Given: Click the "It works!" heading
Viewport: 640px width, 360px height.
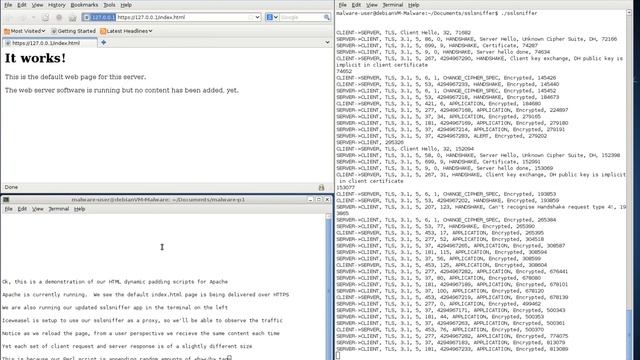Looking at the screenshot, I should pos(35,58).
